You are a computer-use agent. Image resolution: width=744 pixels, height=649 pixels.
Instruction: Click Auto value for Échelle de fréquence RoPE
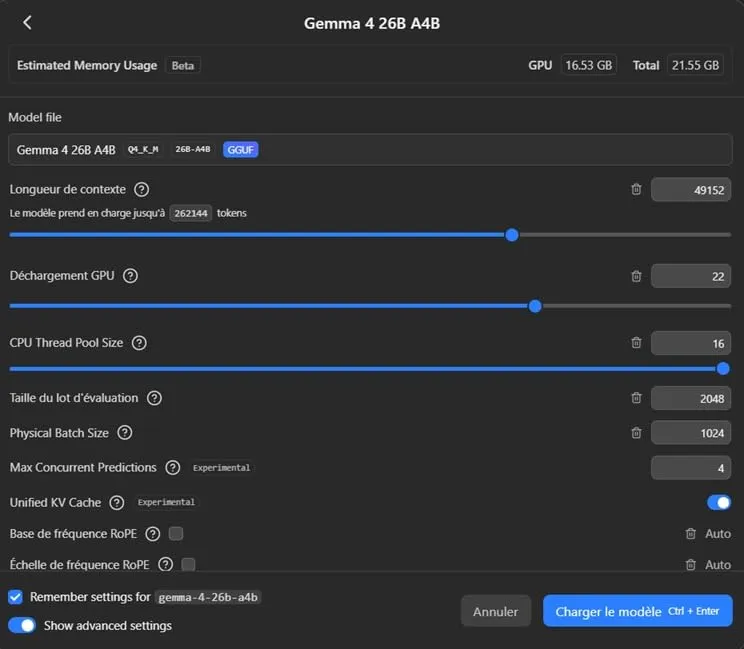[718, 565]
